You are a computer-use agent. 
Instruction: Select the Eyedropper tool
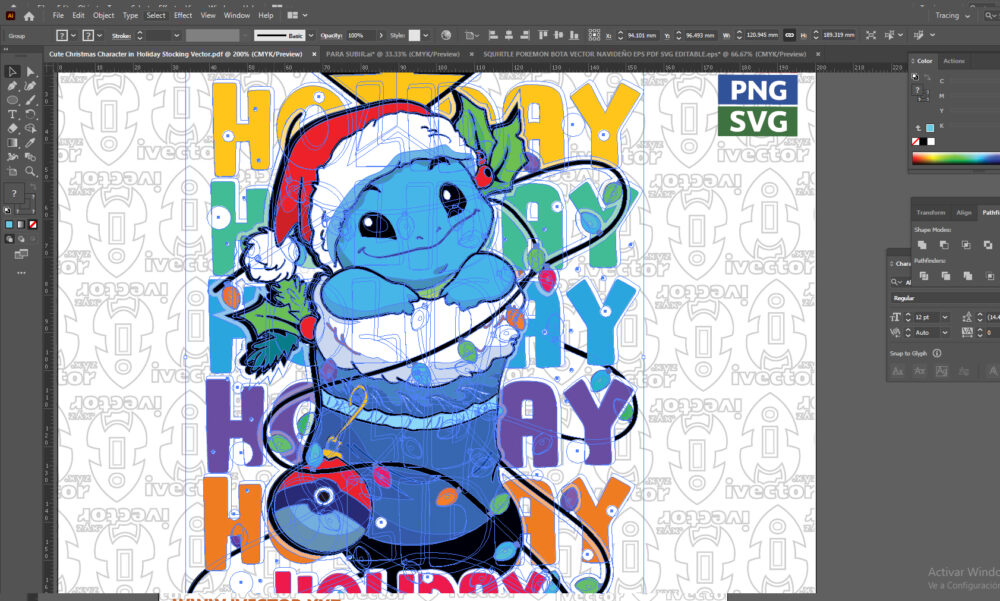30,143
